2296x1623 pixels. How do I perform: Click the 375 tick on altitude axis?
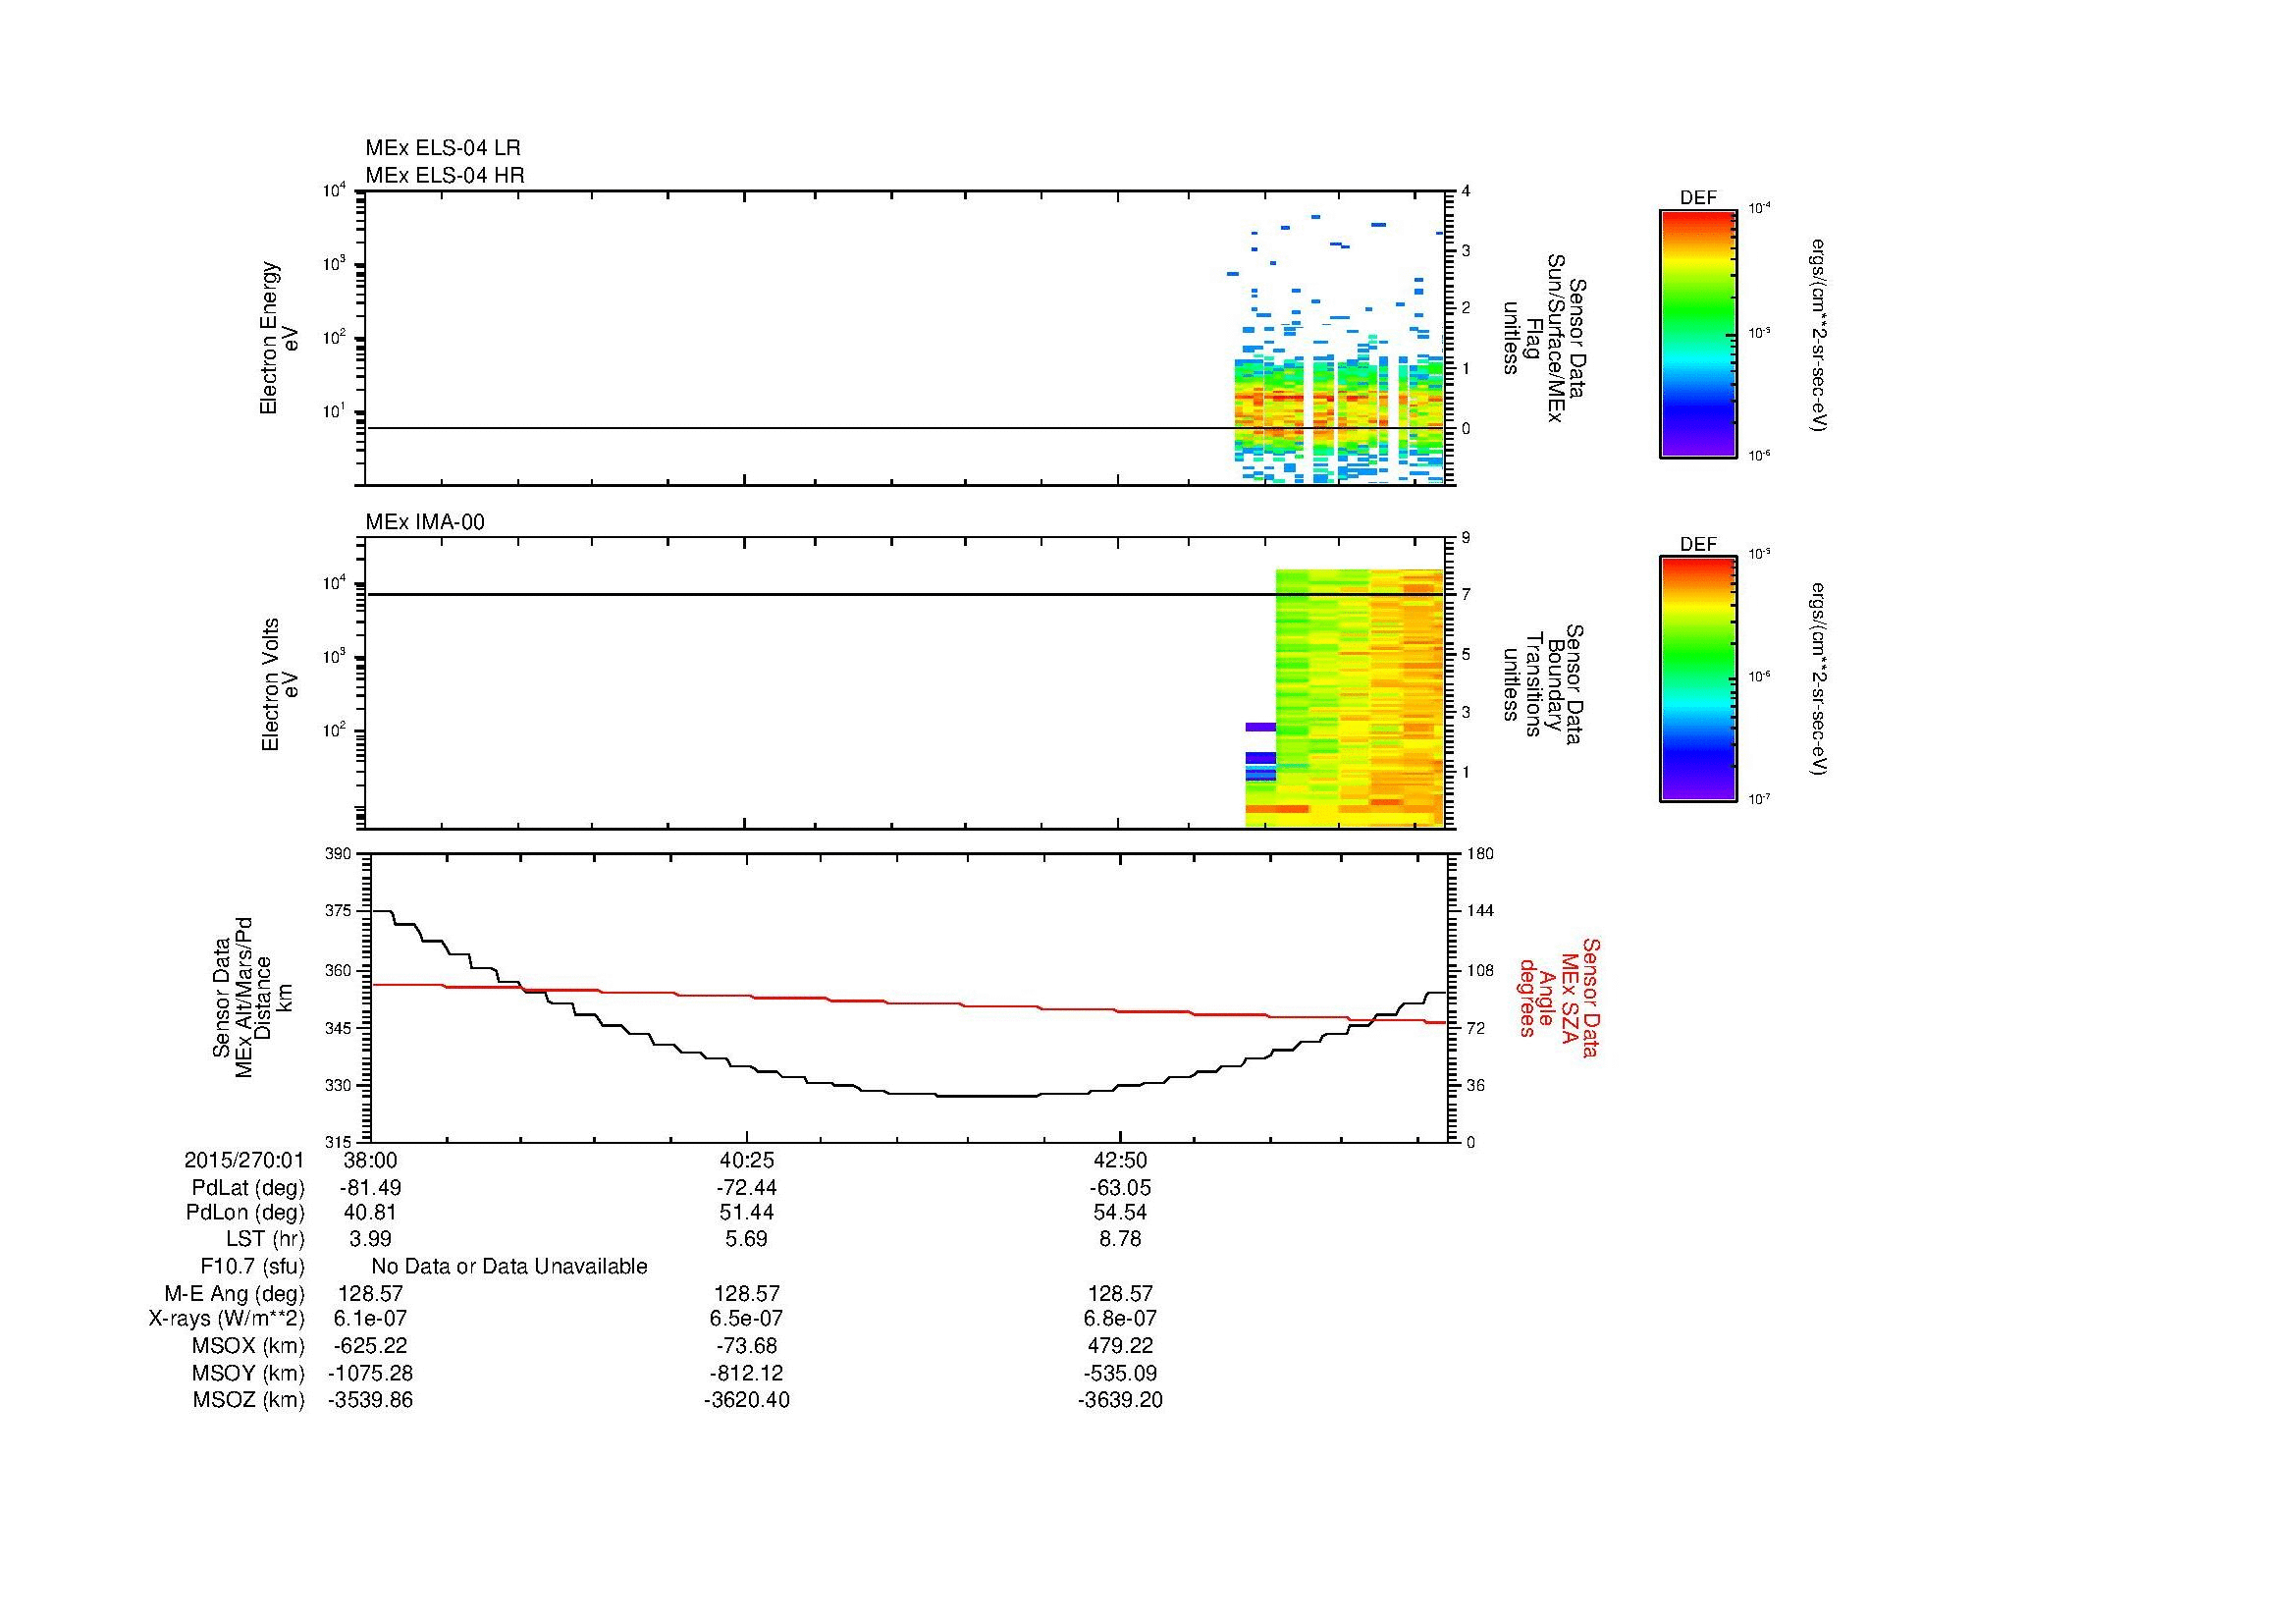pos(339,911)
